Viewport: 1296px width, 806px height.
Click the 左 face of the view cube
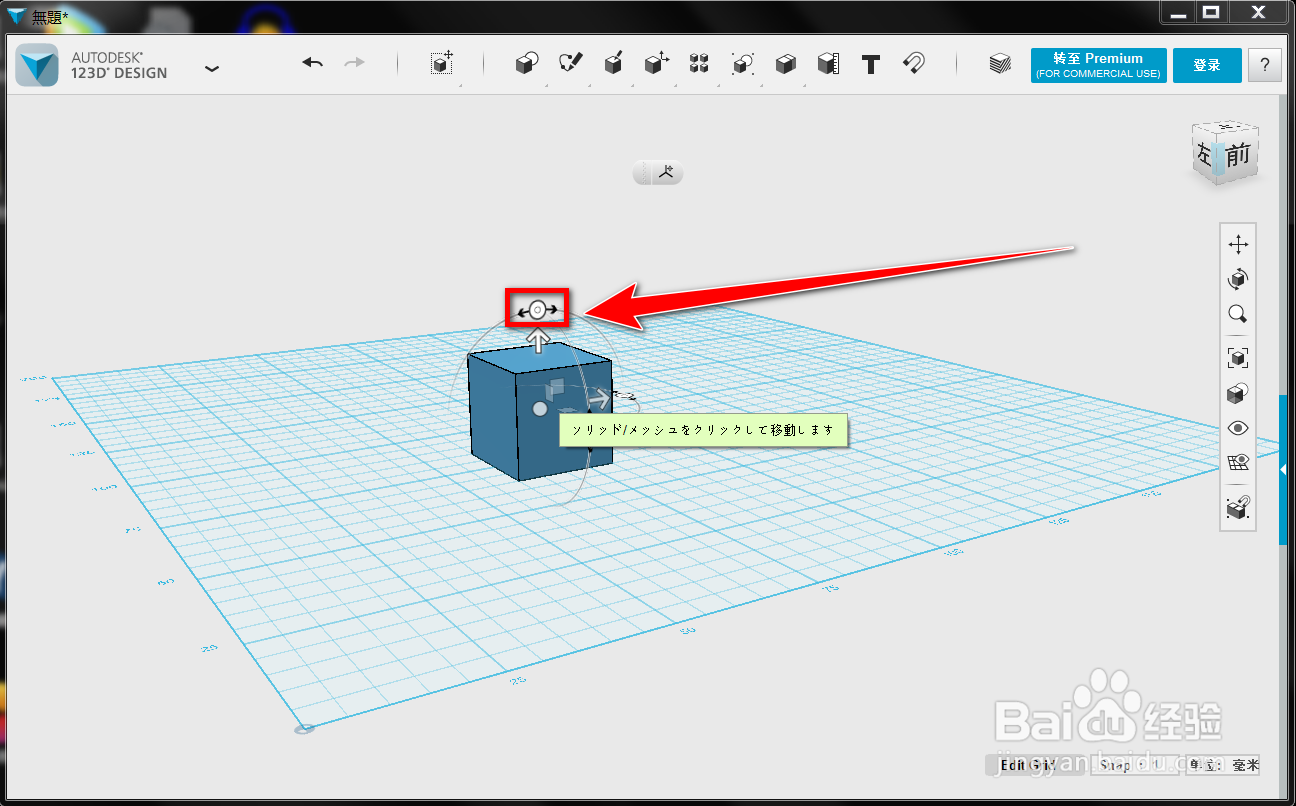[1204, 155]
